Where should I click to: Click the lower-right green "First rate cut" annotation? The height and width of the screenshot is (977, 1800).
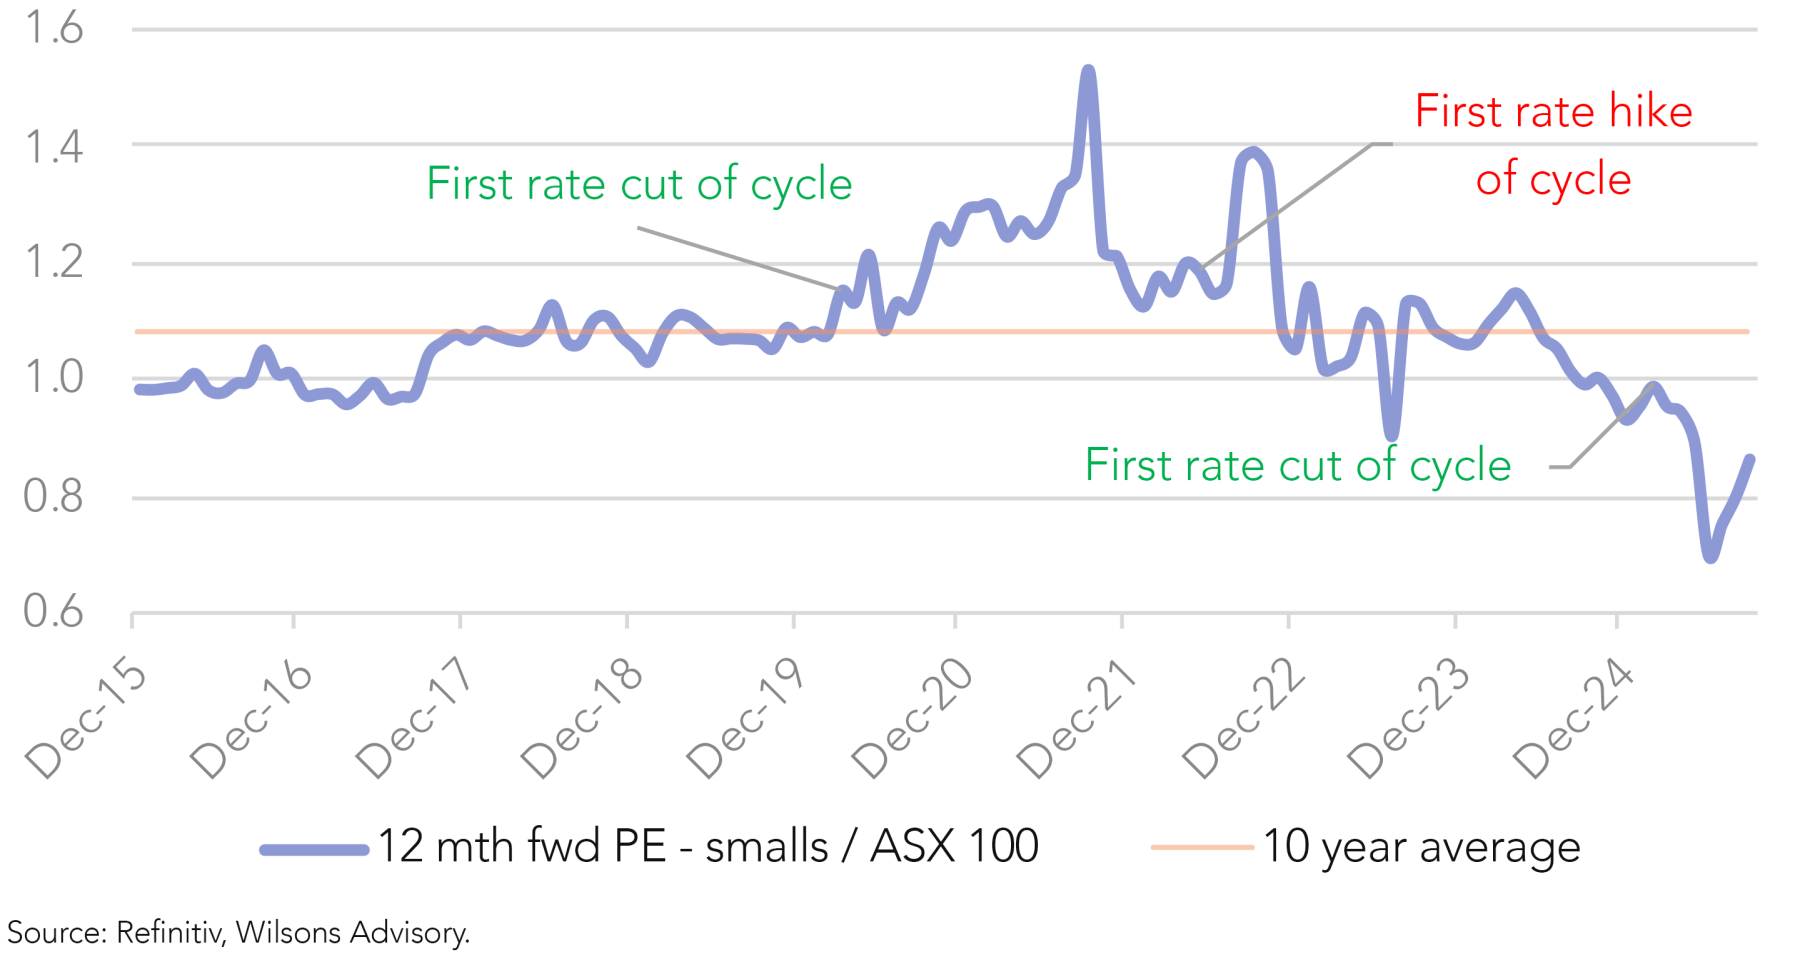point(1297,466)
